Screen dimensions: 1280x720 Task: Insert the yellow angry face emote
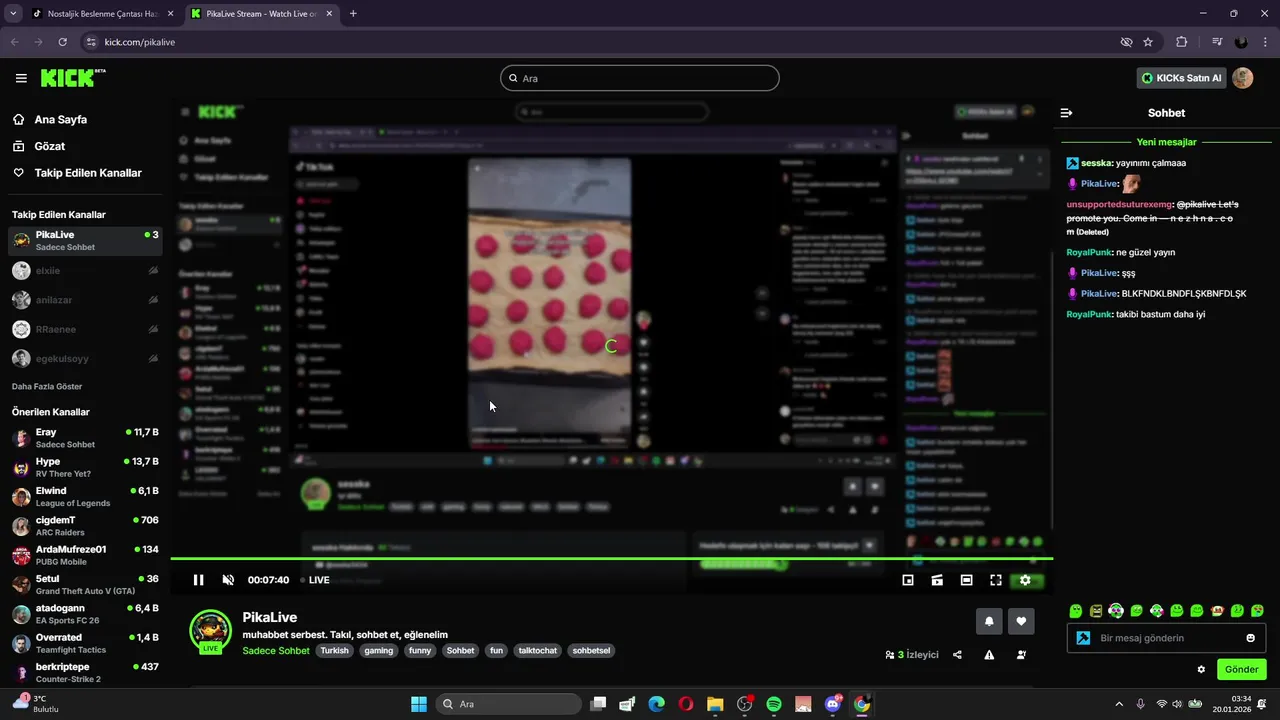coord(1096,611)
